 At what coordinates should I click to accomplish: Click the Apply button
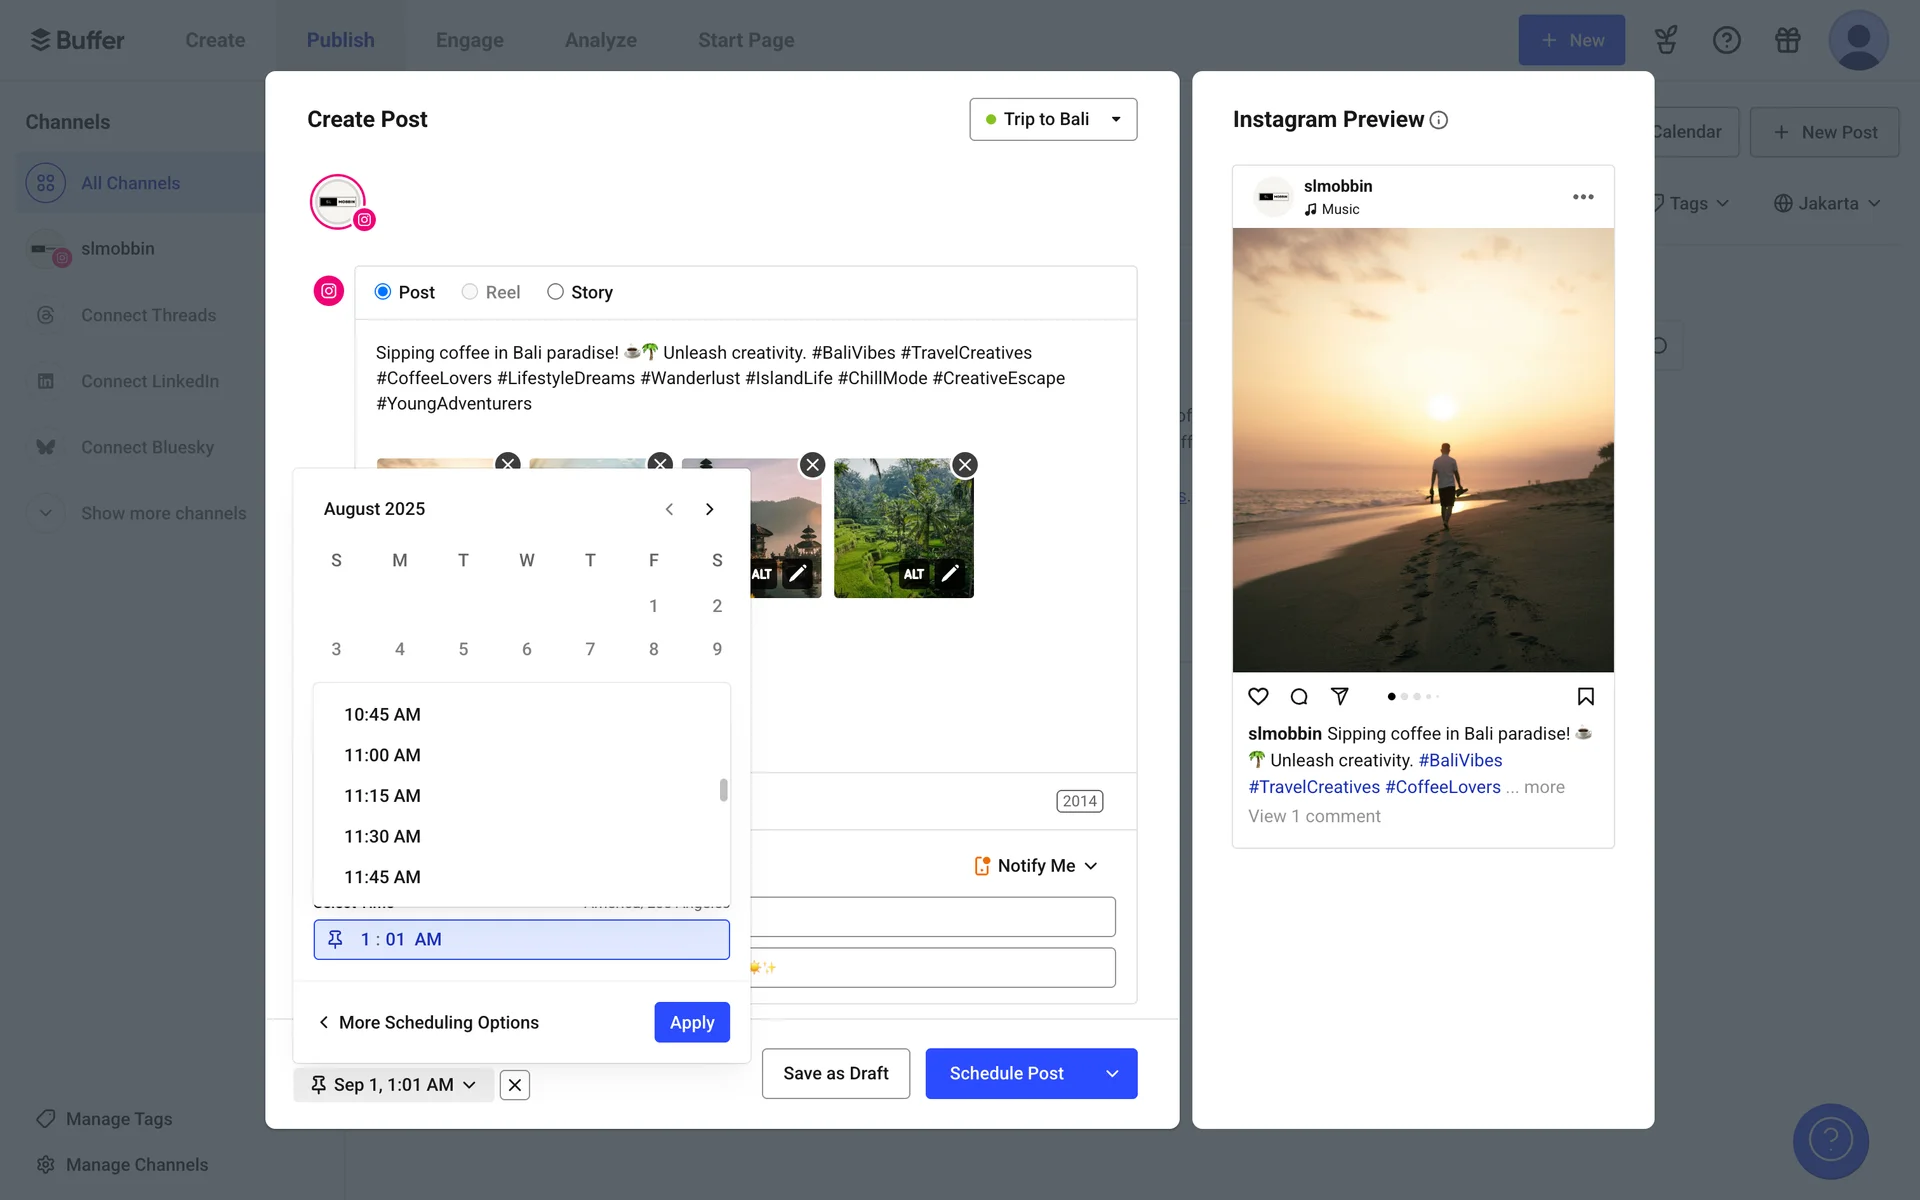click(691, 1022)
